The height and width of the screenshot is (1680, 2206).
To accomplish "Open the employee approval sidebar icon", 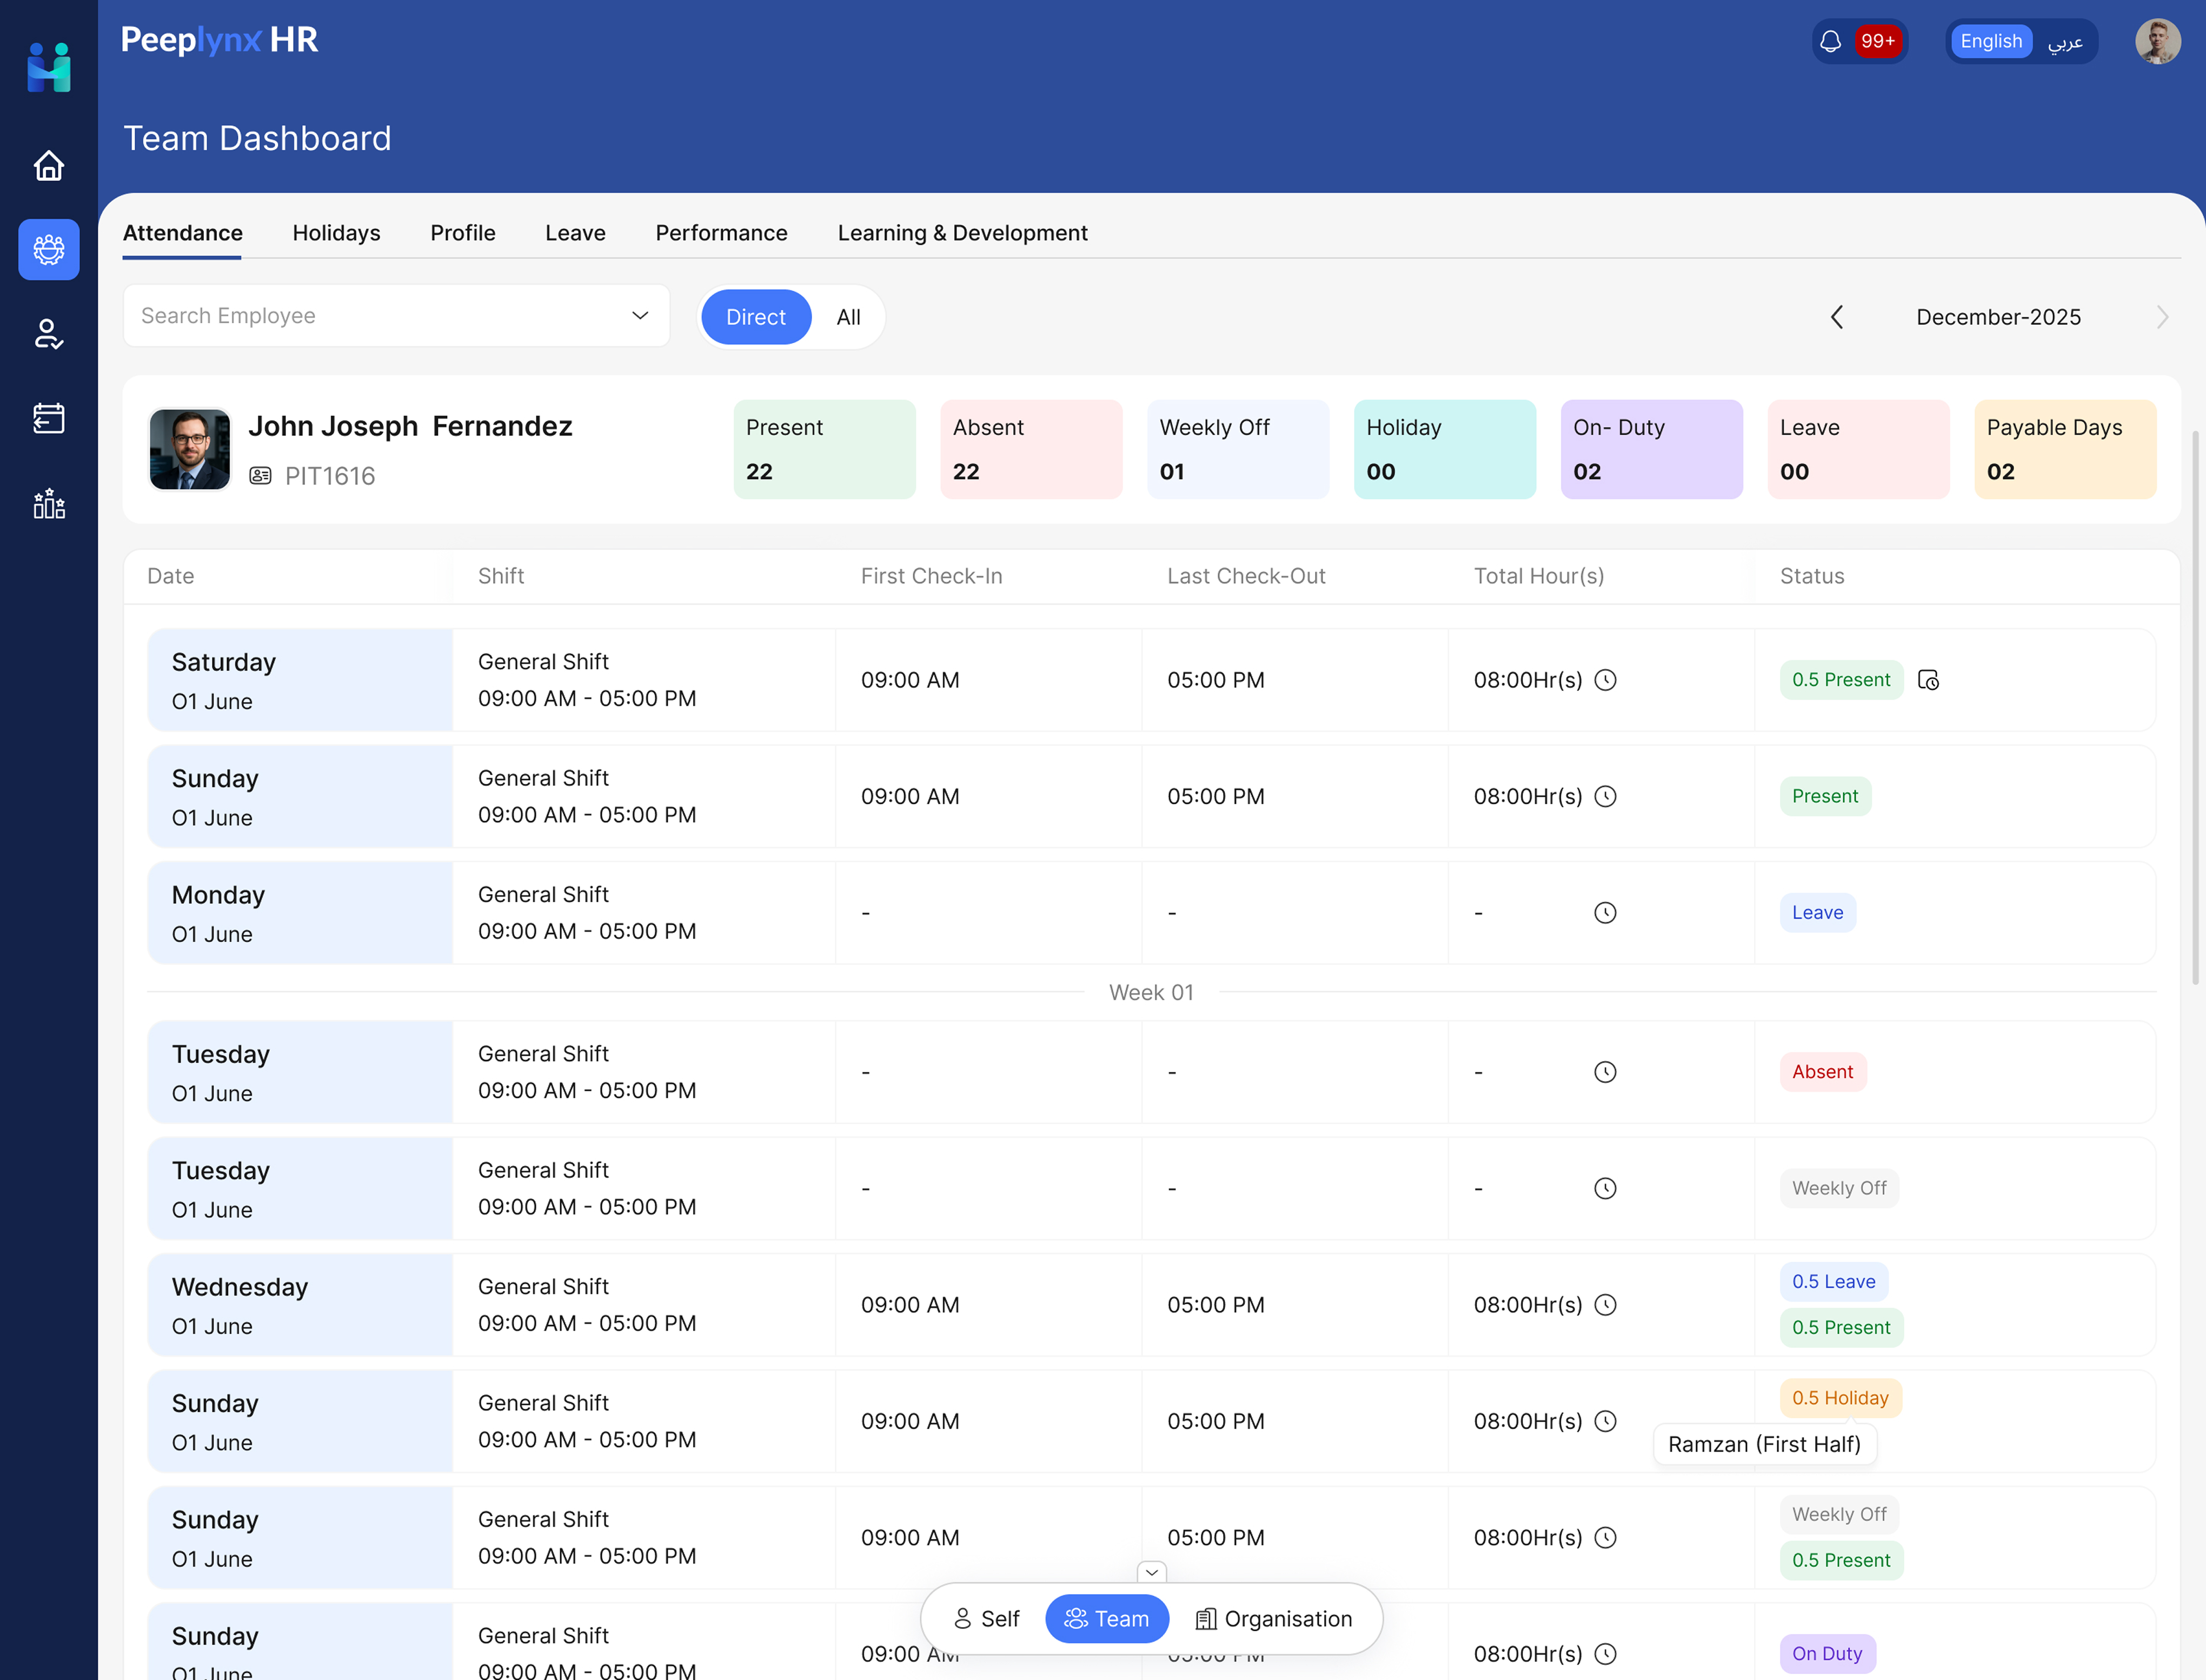I will point(48,334).
